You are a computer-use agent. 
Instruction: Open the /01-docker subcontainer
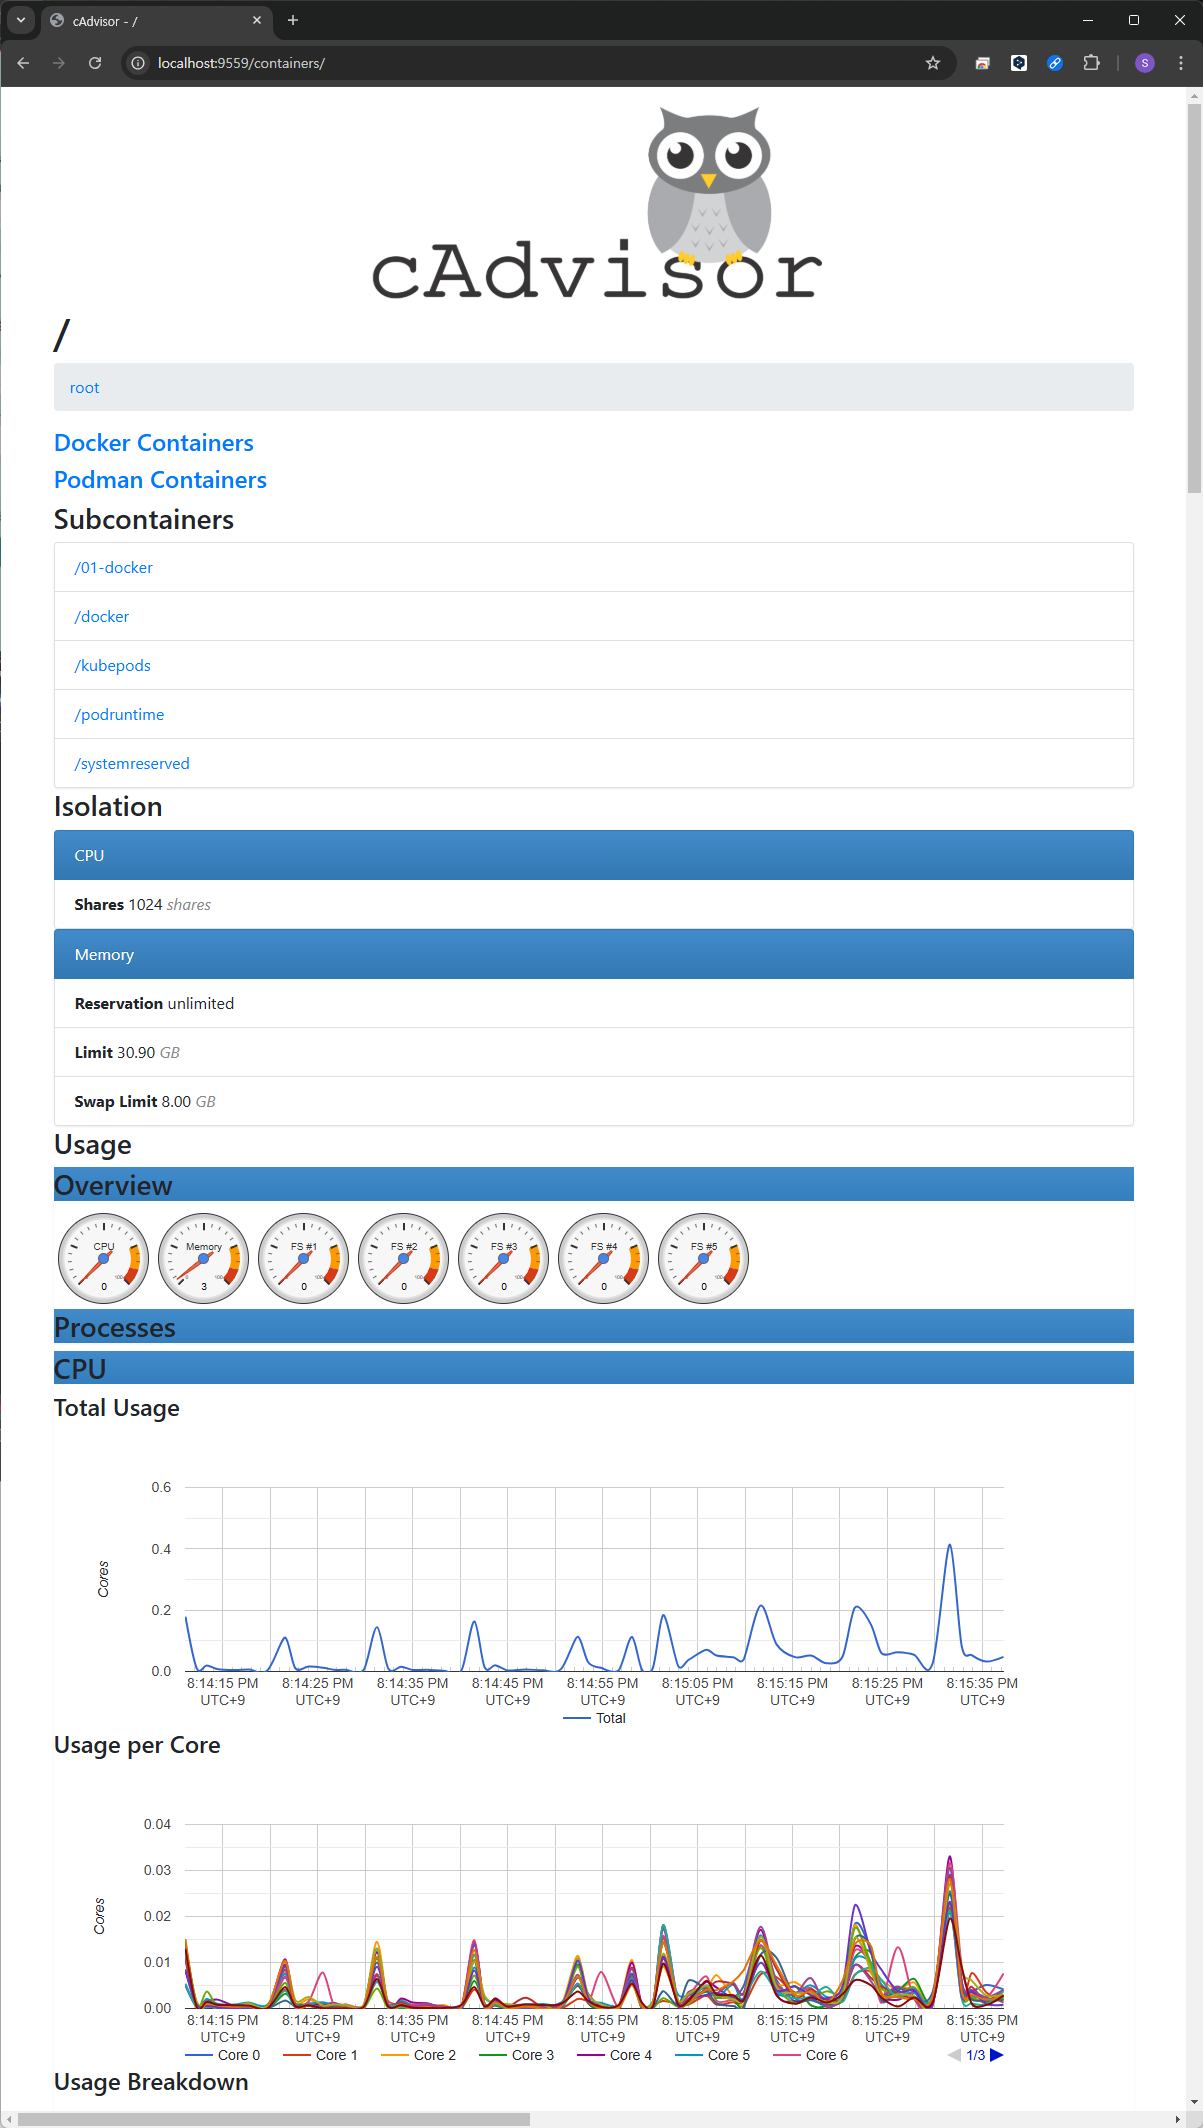pos(113,568)
